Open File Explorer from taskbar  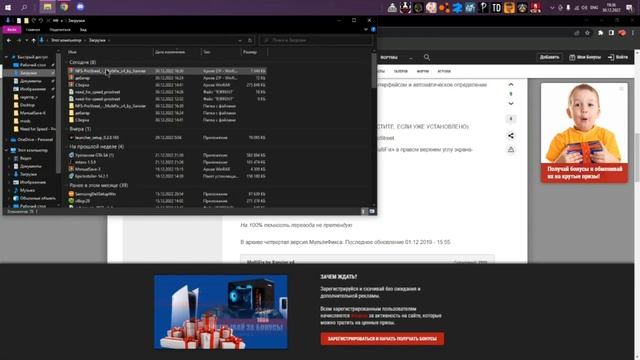pos(47,7)
